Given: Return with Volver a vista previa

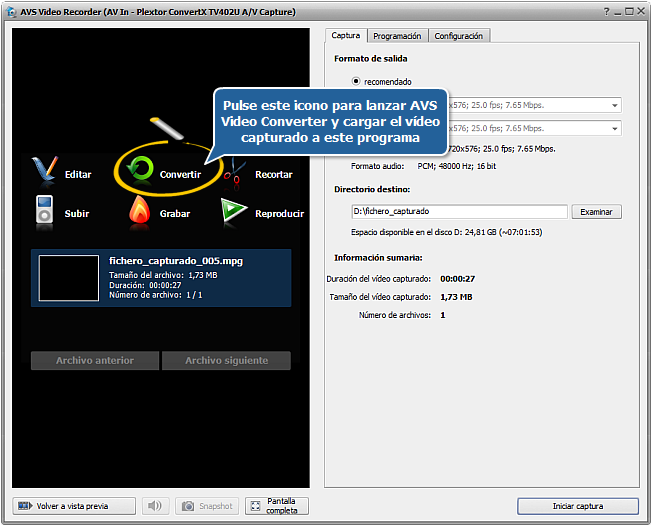Looking at the screenshot, I should [74, 506].
